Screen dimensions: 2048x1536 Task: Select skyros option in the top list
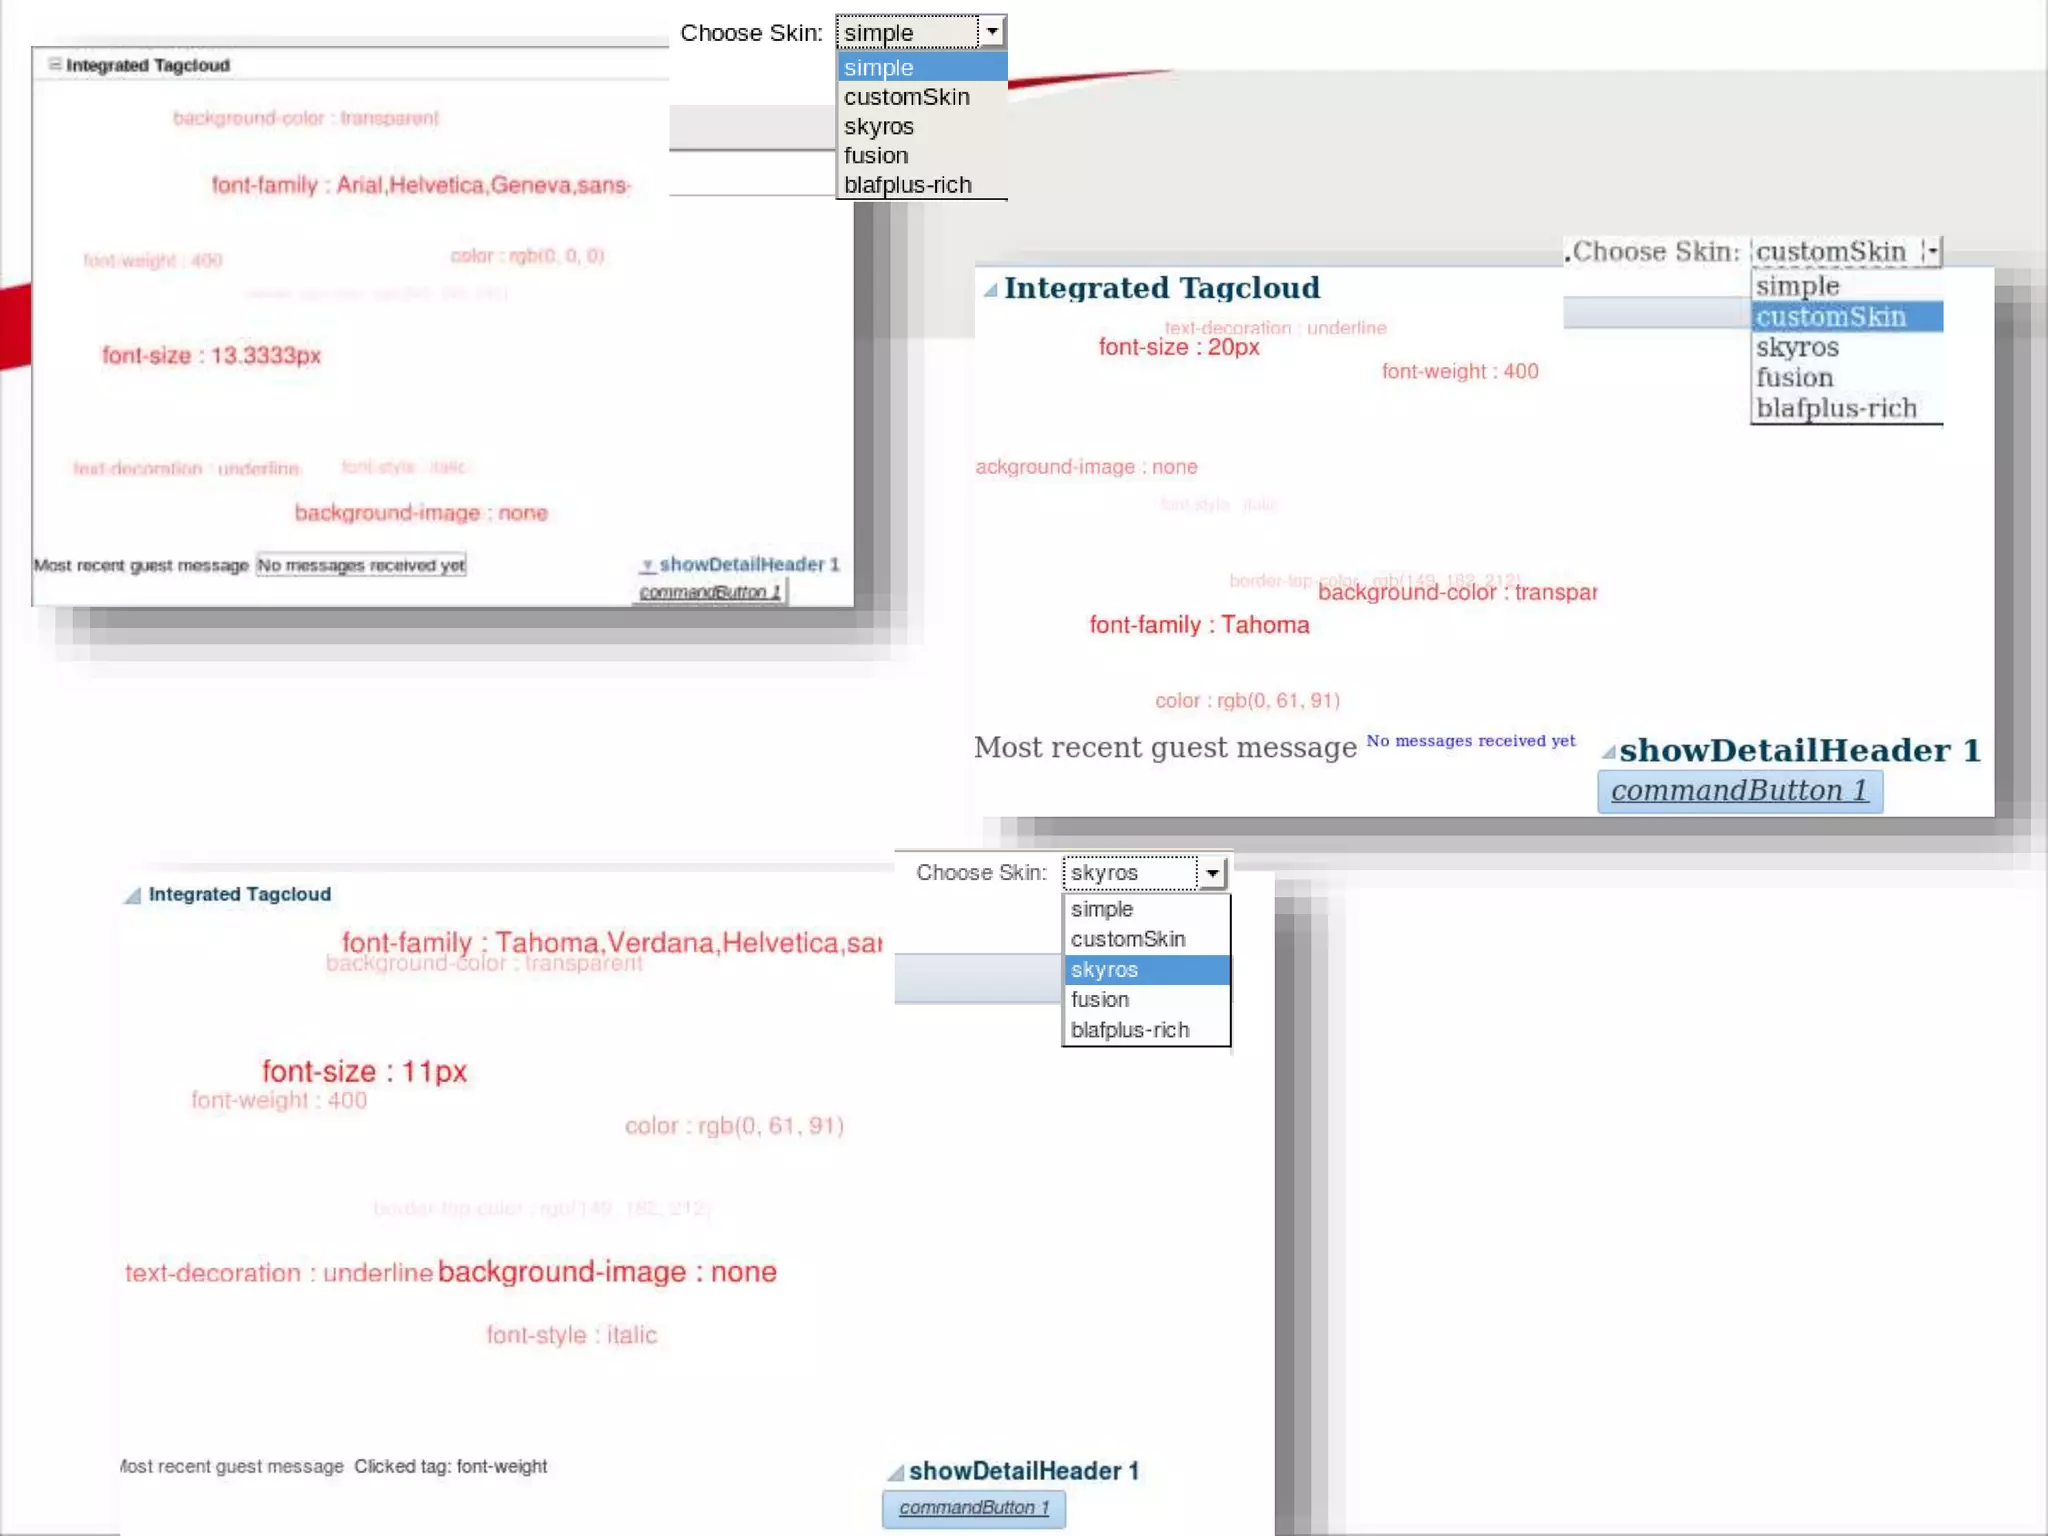point(878,127)
